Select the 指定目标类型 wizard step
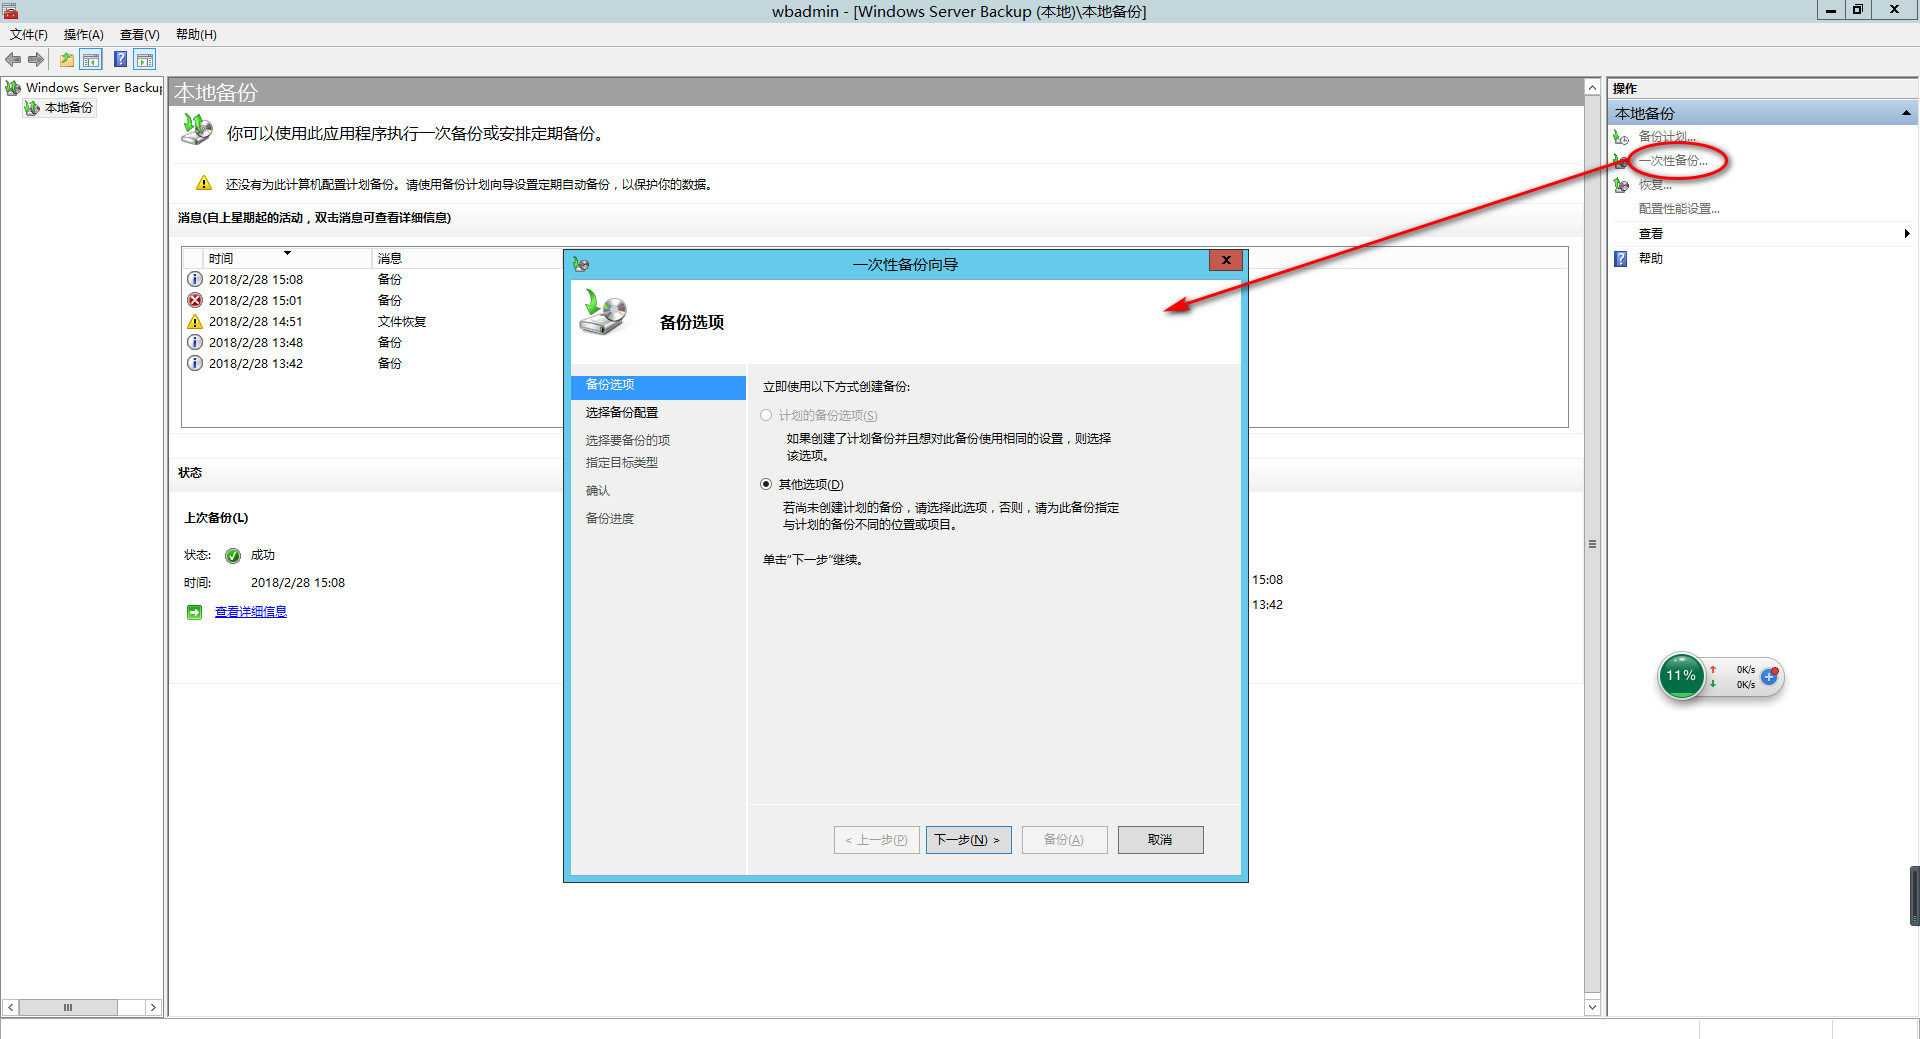Image resolution: width=1920 pixels, height=1039 pixels. click(622, 462)
